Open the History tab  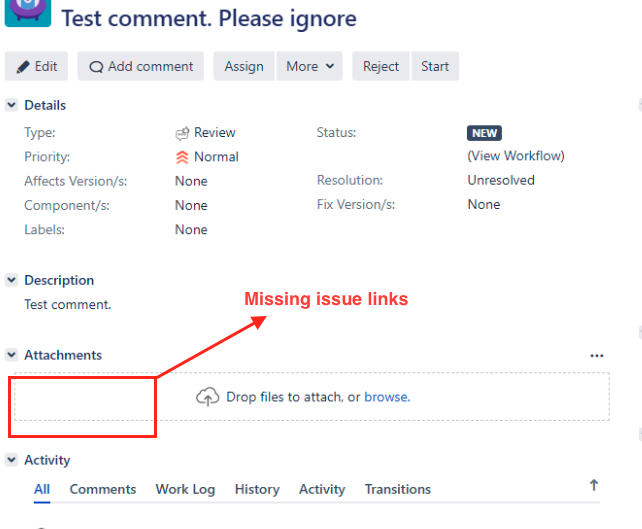pos(257,489)
